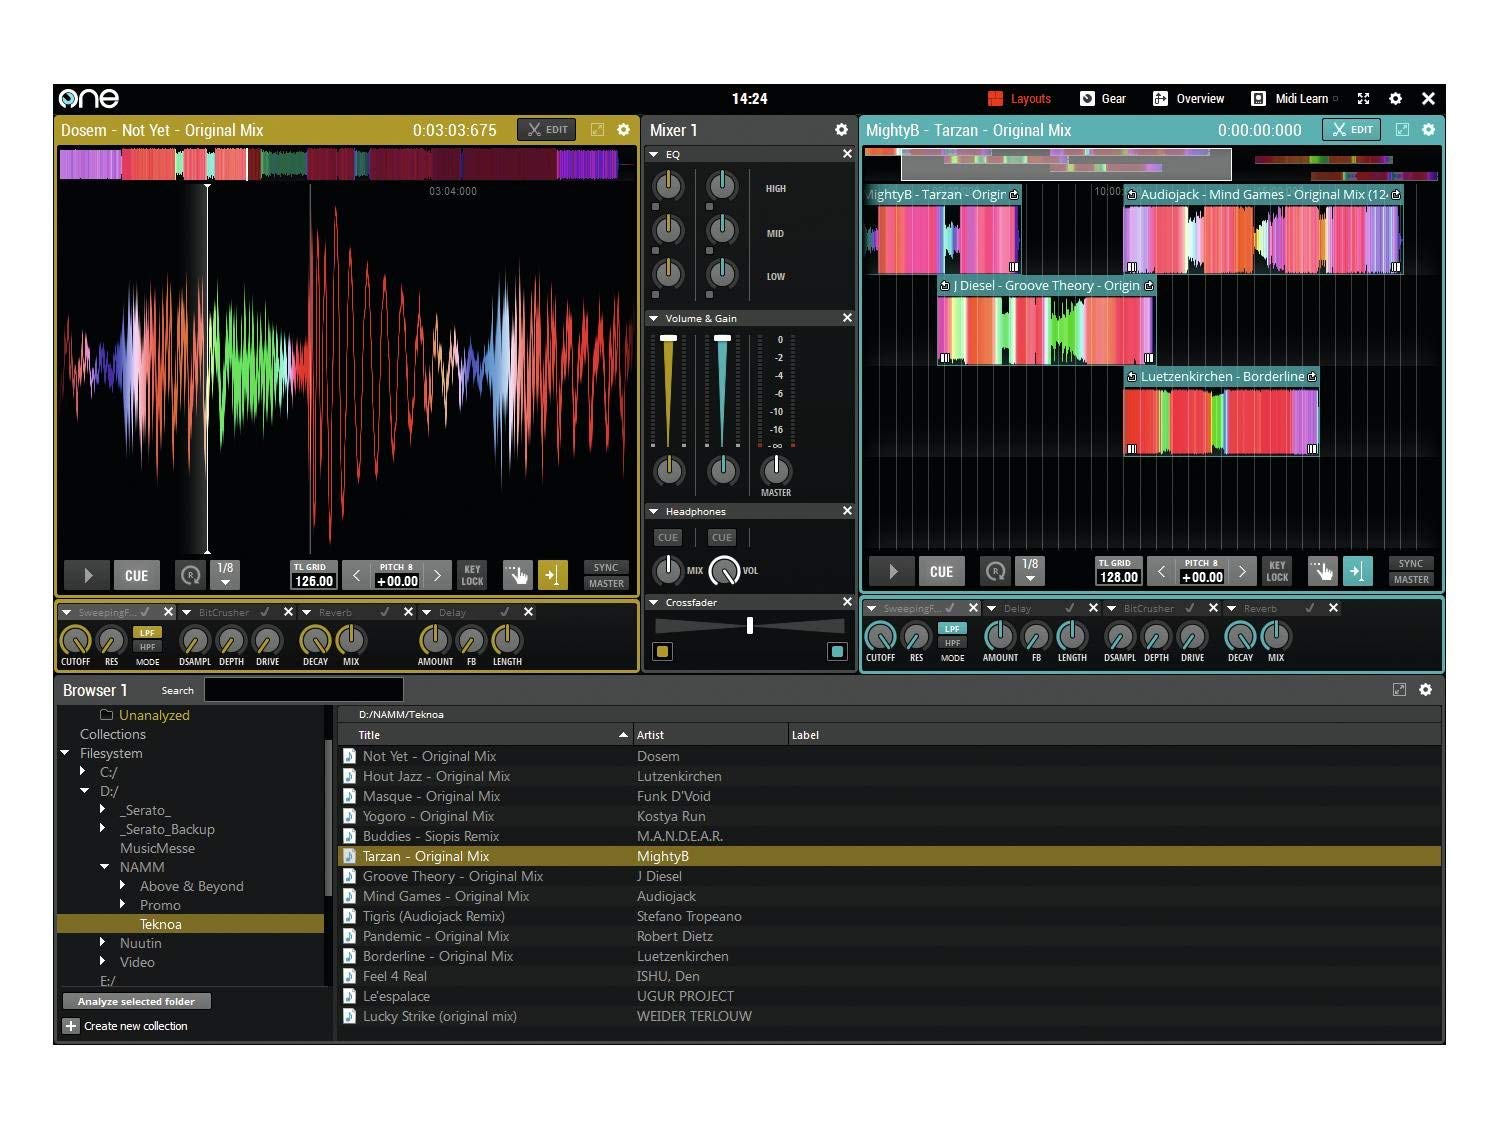Hit CUE on the Dosem deck
The width and height of the screenshot is (1503, 1126).
[x=136, y=575]
